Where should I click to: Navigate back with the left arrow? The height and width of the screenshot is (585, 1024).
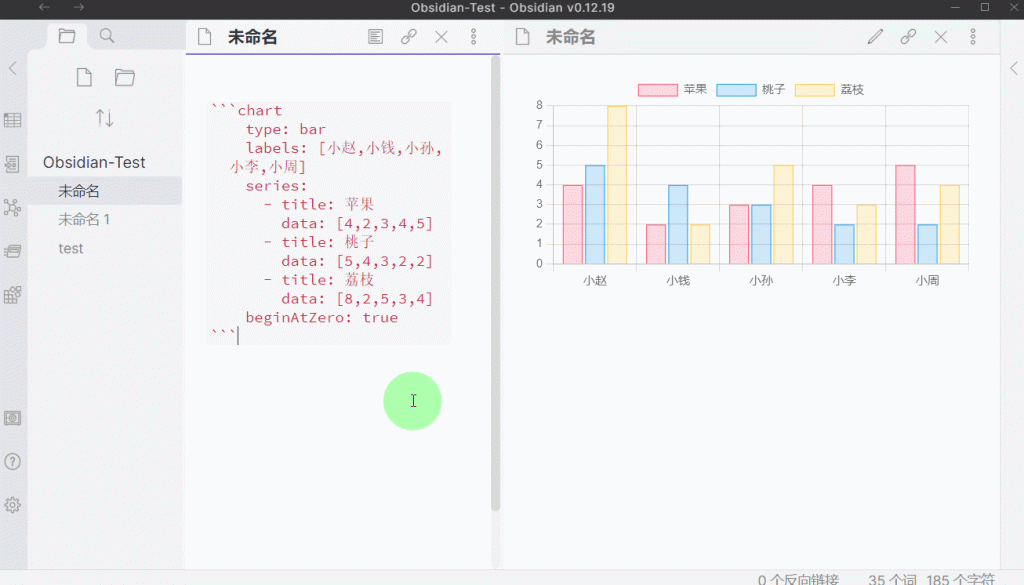click(x=44, y=7)
